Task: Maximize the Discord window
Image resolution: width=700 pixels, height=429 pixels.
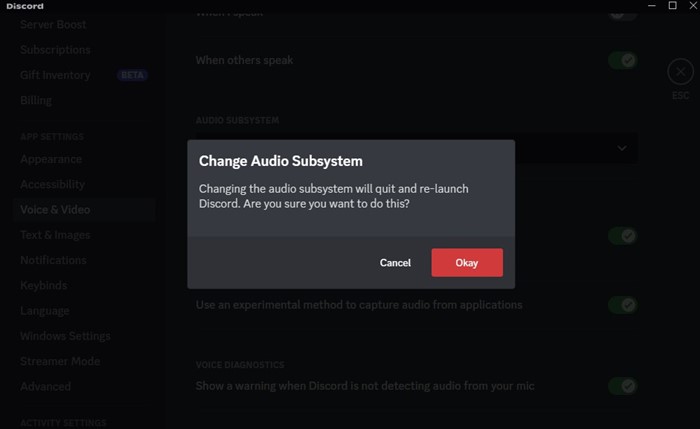Action: pos(672,5)
